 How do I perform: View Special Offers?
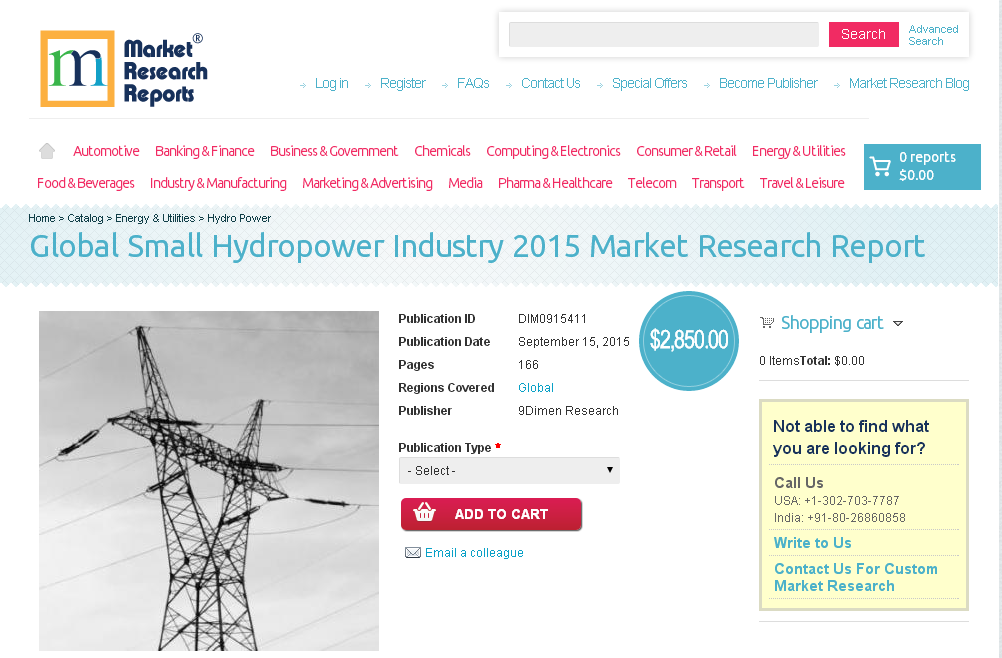pyautogui.click(x=649, y=84)
